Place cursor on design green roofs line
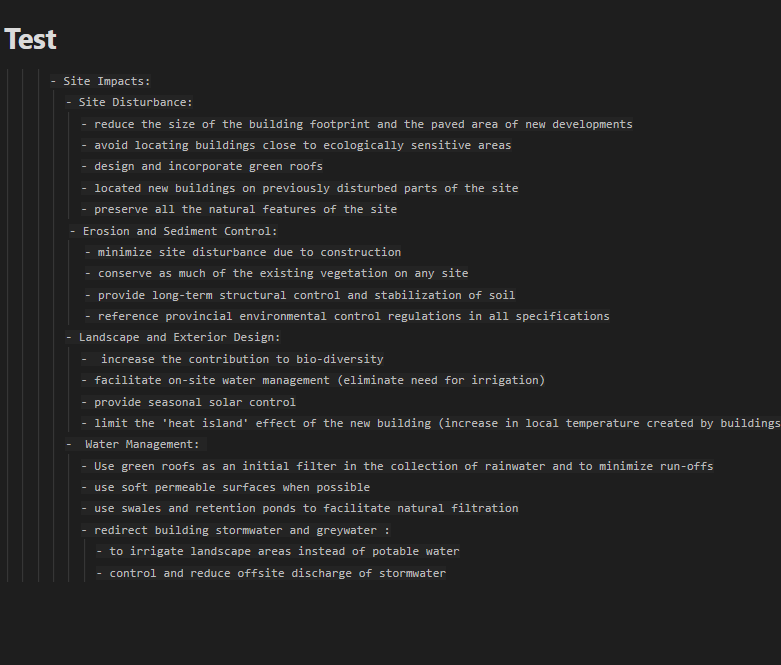 pyautogui.click(x=202, y=166)
